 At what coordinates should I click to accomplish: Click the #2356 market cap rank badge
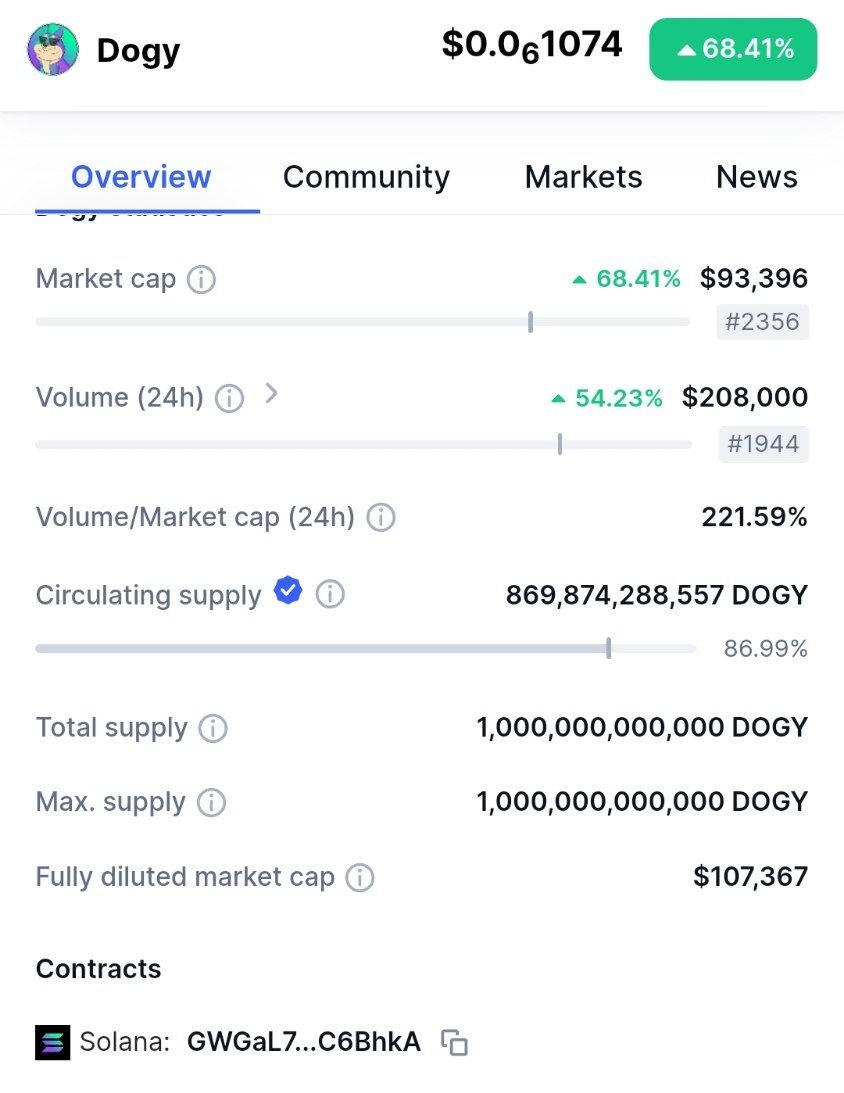(762, 322)
